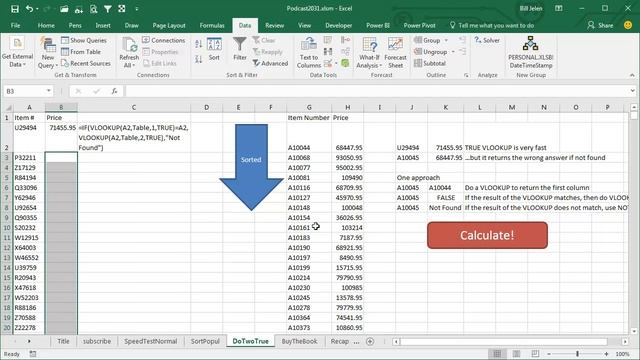Click Tell me what you want to do
Screen dimensions: 640x360
[x=492, y=25]
